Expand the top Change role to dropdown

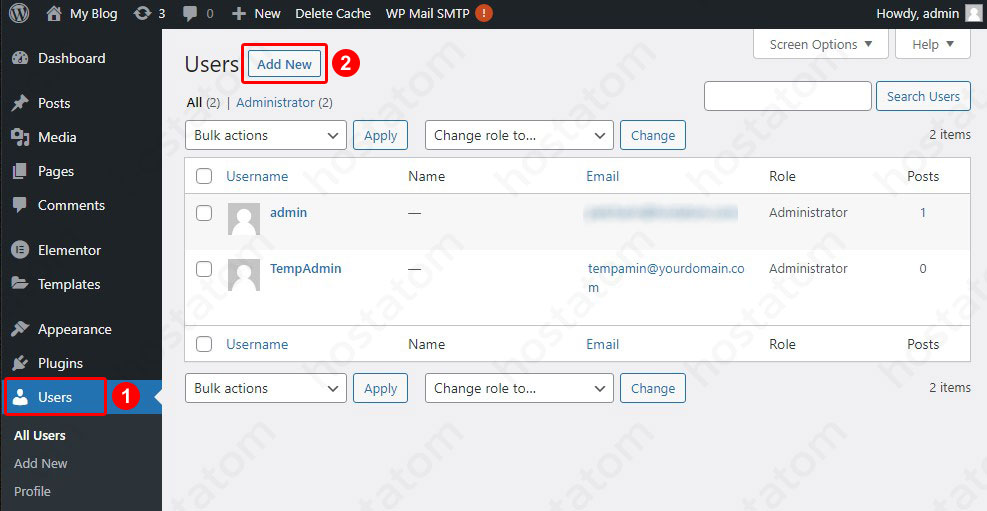point(519,135)
